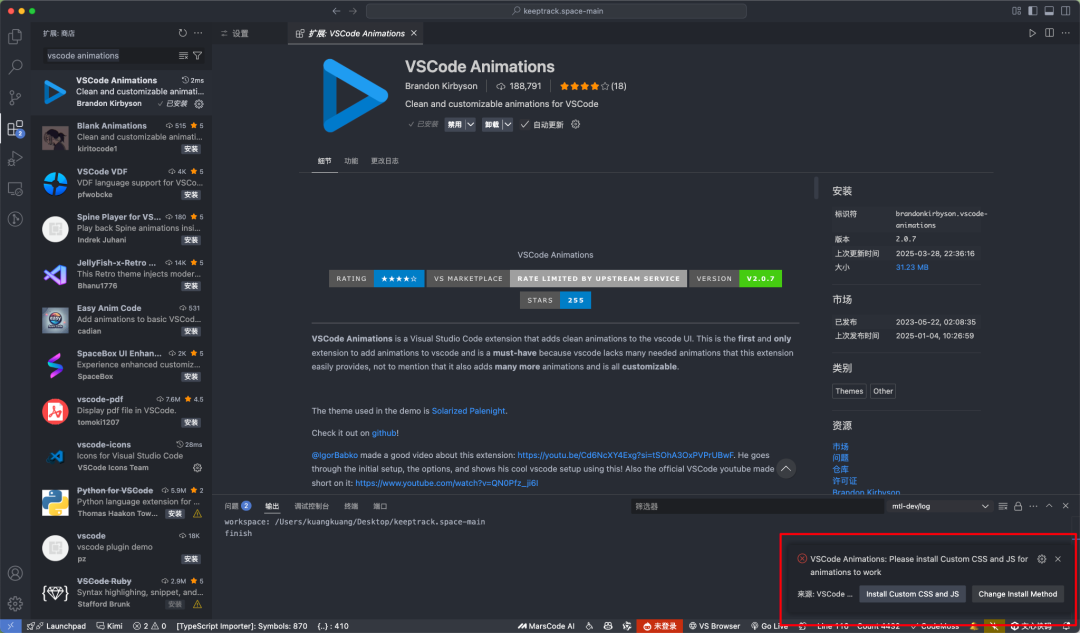Open the Explorer view in activity bar
Image resolution: width=1080 pixels, height=633 pixels.
point(14,36)
